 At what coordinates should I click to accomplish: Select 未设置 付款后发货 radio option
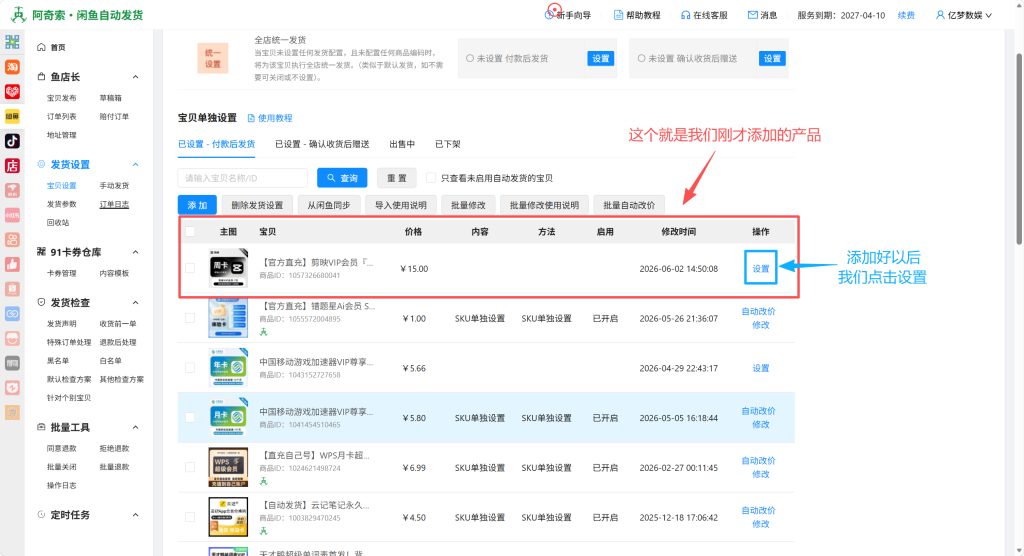coord(470,58)
